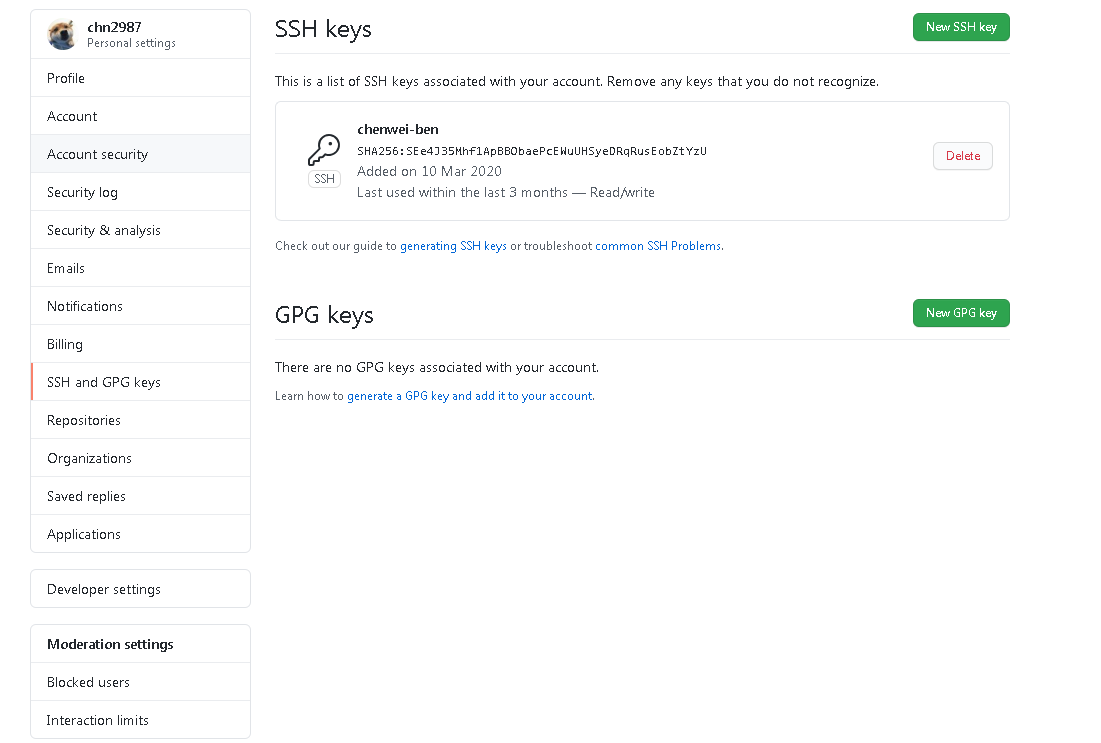
Task: Select Repositories in the sidebar
Action: (x=84, y=420)
